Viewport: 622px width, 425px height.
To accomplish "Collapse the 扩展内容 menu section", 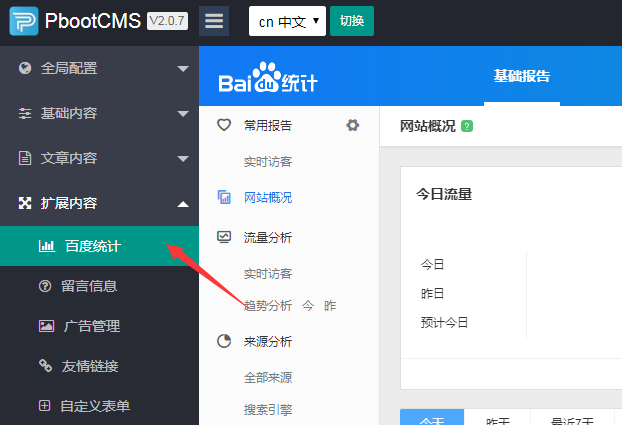I will 99,203.
